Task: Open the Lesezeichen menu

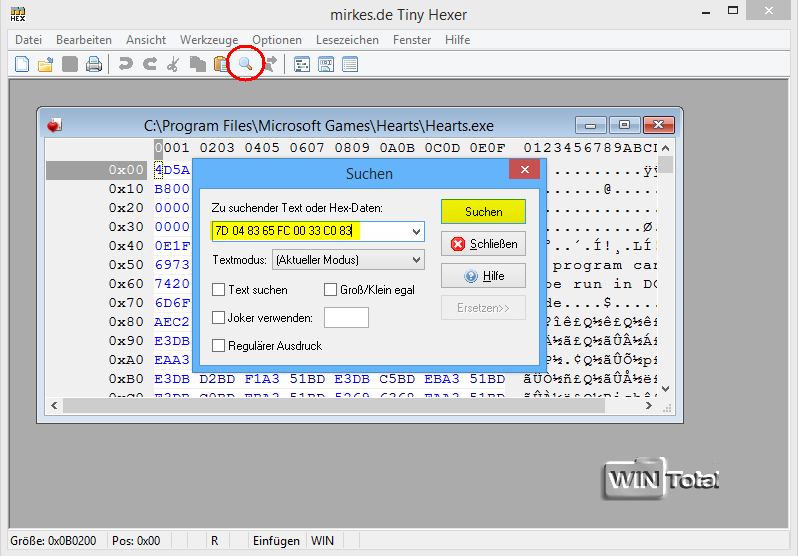Action: click(347, 40)
